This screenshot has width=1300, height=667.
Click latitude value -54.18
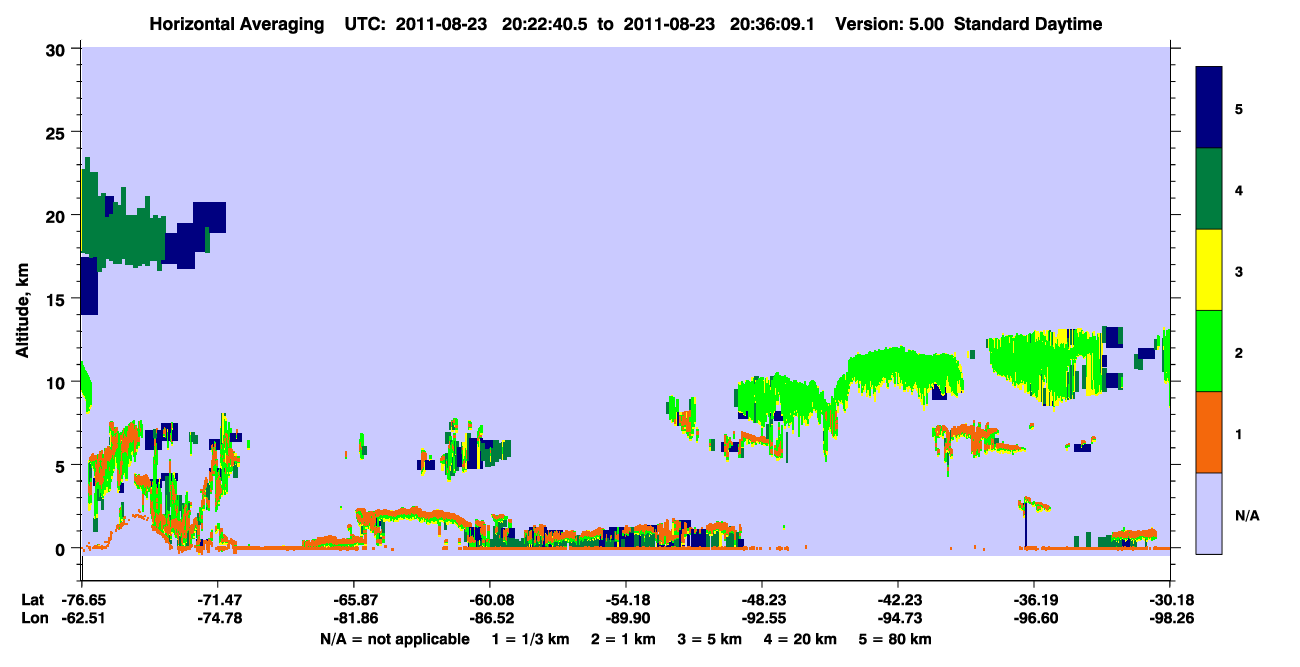(626, 599)
